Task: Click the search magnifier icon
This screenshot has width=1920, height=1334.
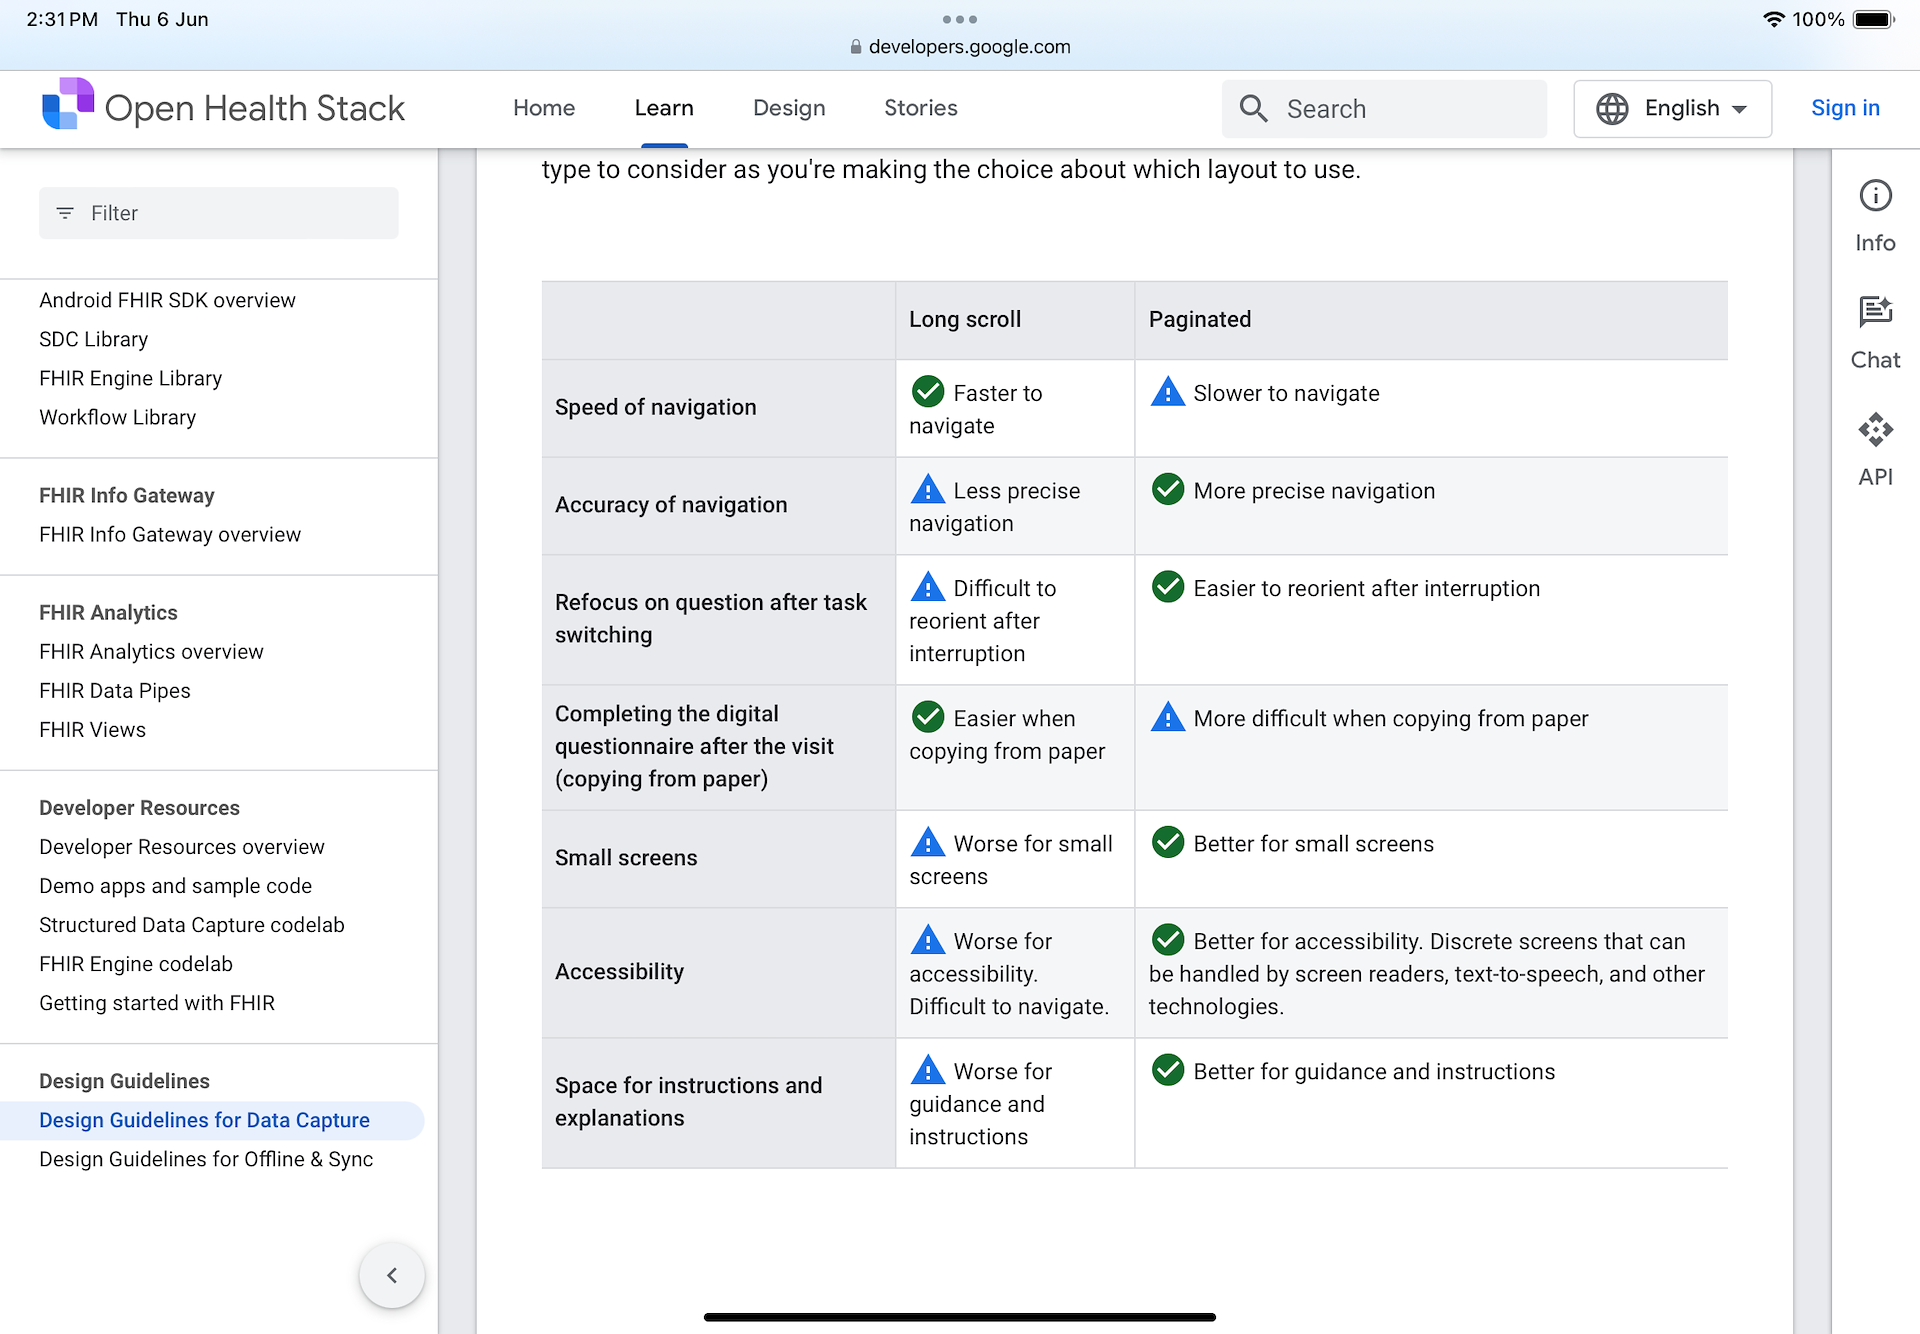Action: pyautogui.click(x=1253, y=108)
